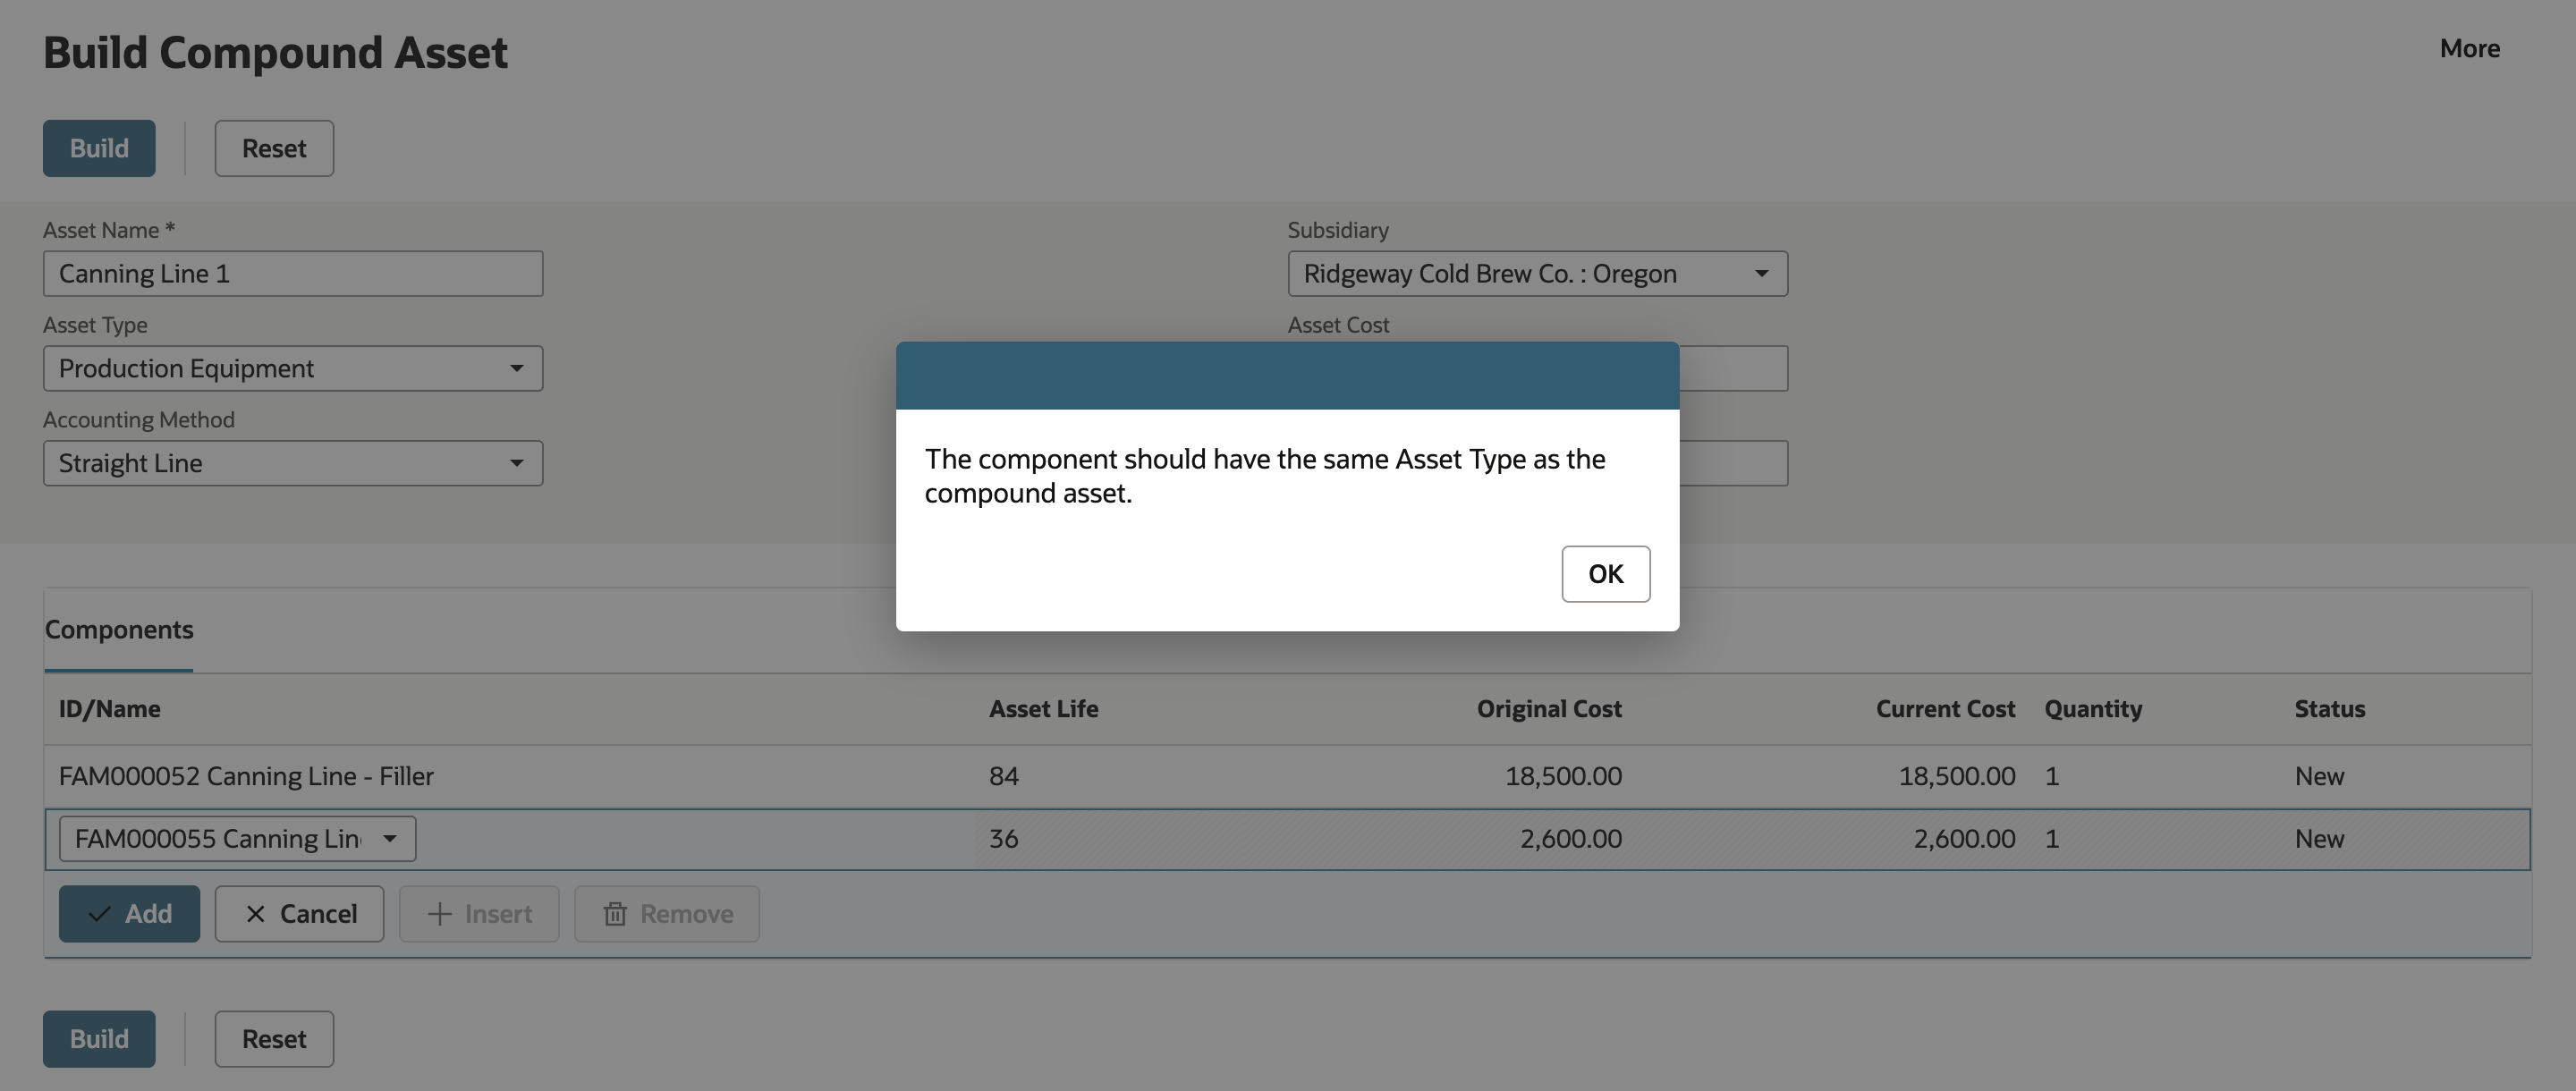
Task: Open the More menu
Action: point(2469,48)
